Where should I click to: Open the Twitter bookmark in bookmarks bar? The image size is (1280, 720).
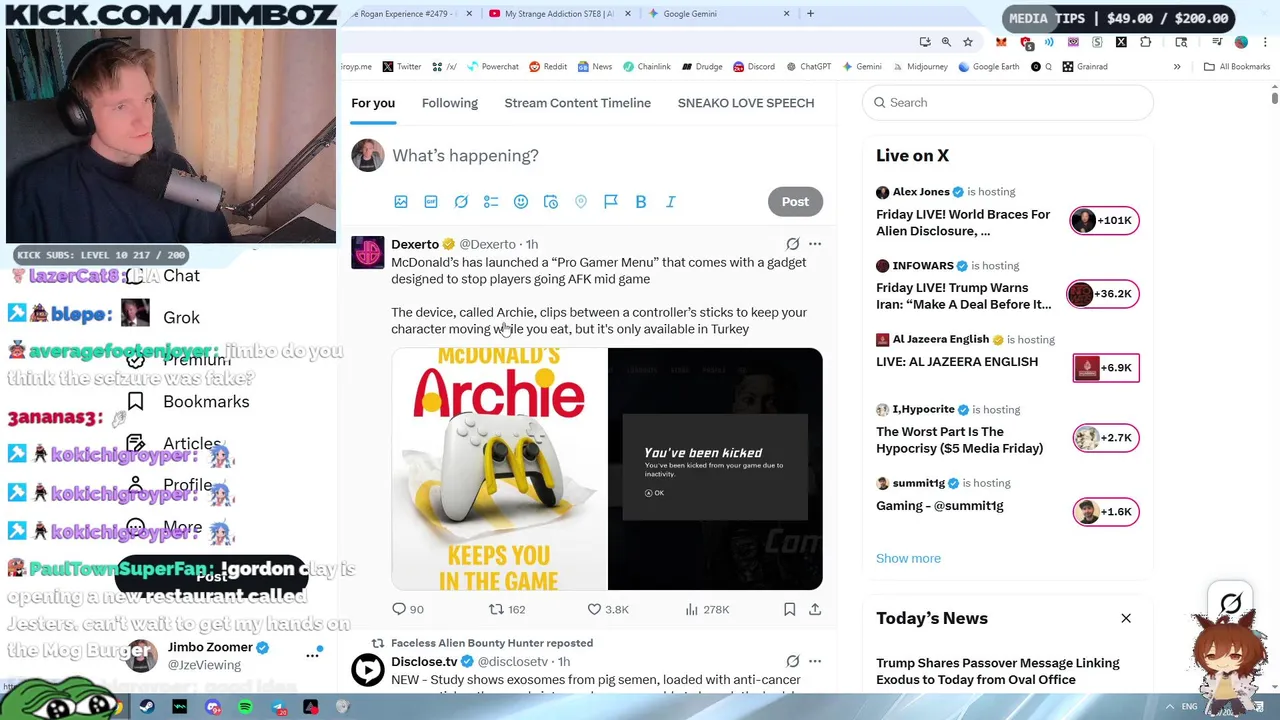(x=402, y=67)
